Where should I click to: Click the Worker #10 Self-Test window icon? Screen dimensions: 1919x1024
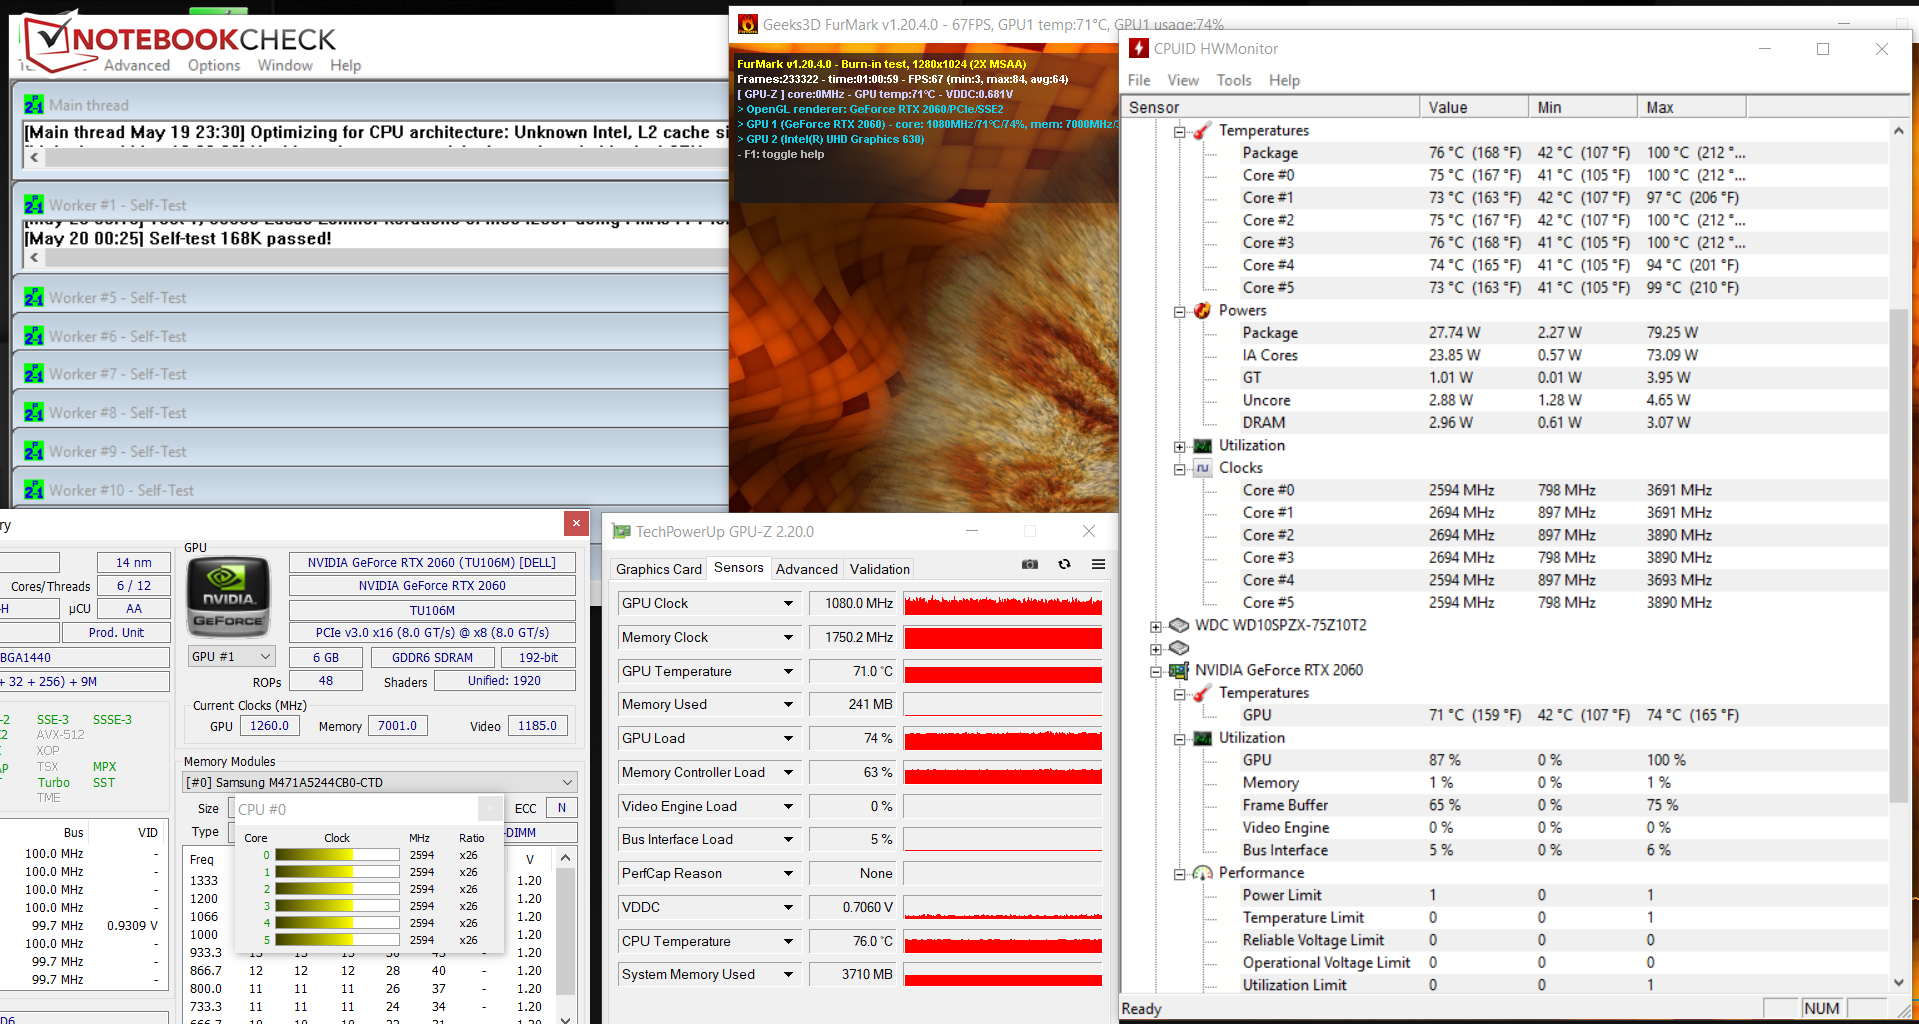(34, 490)
